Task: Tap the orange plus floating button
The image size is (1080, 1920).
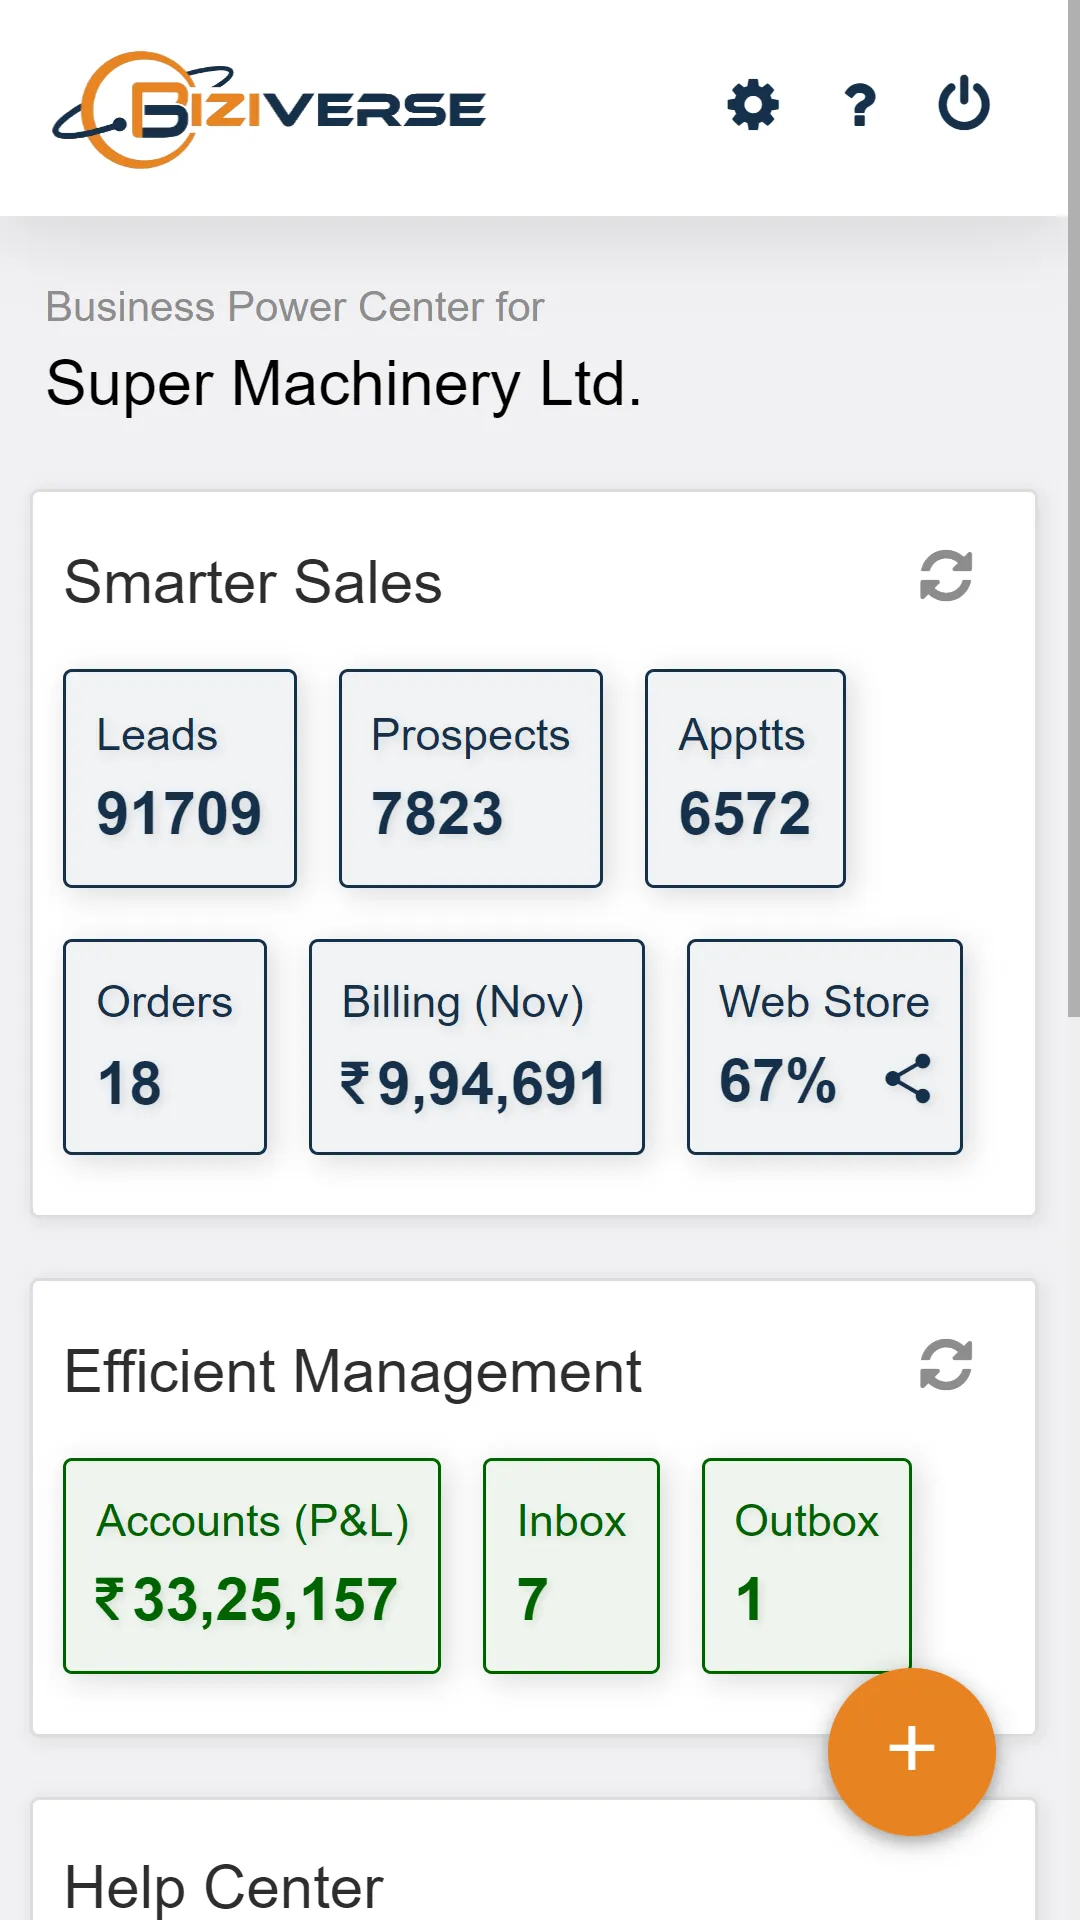Action: tap(911, 1751)
